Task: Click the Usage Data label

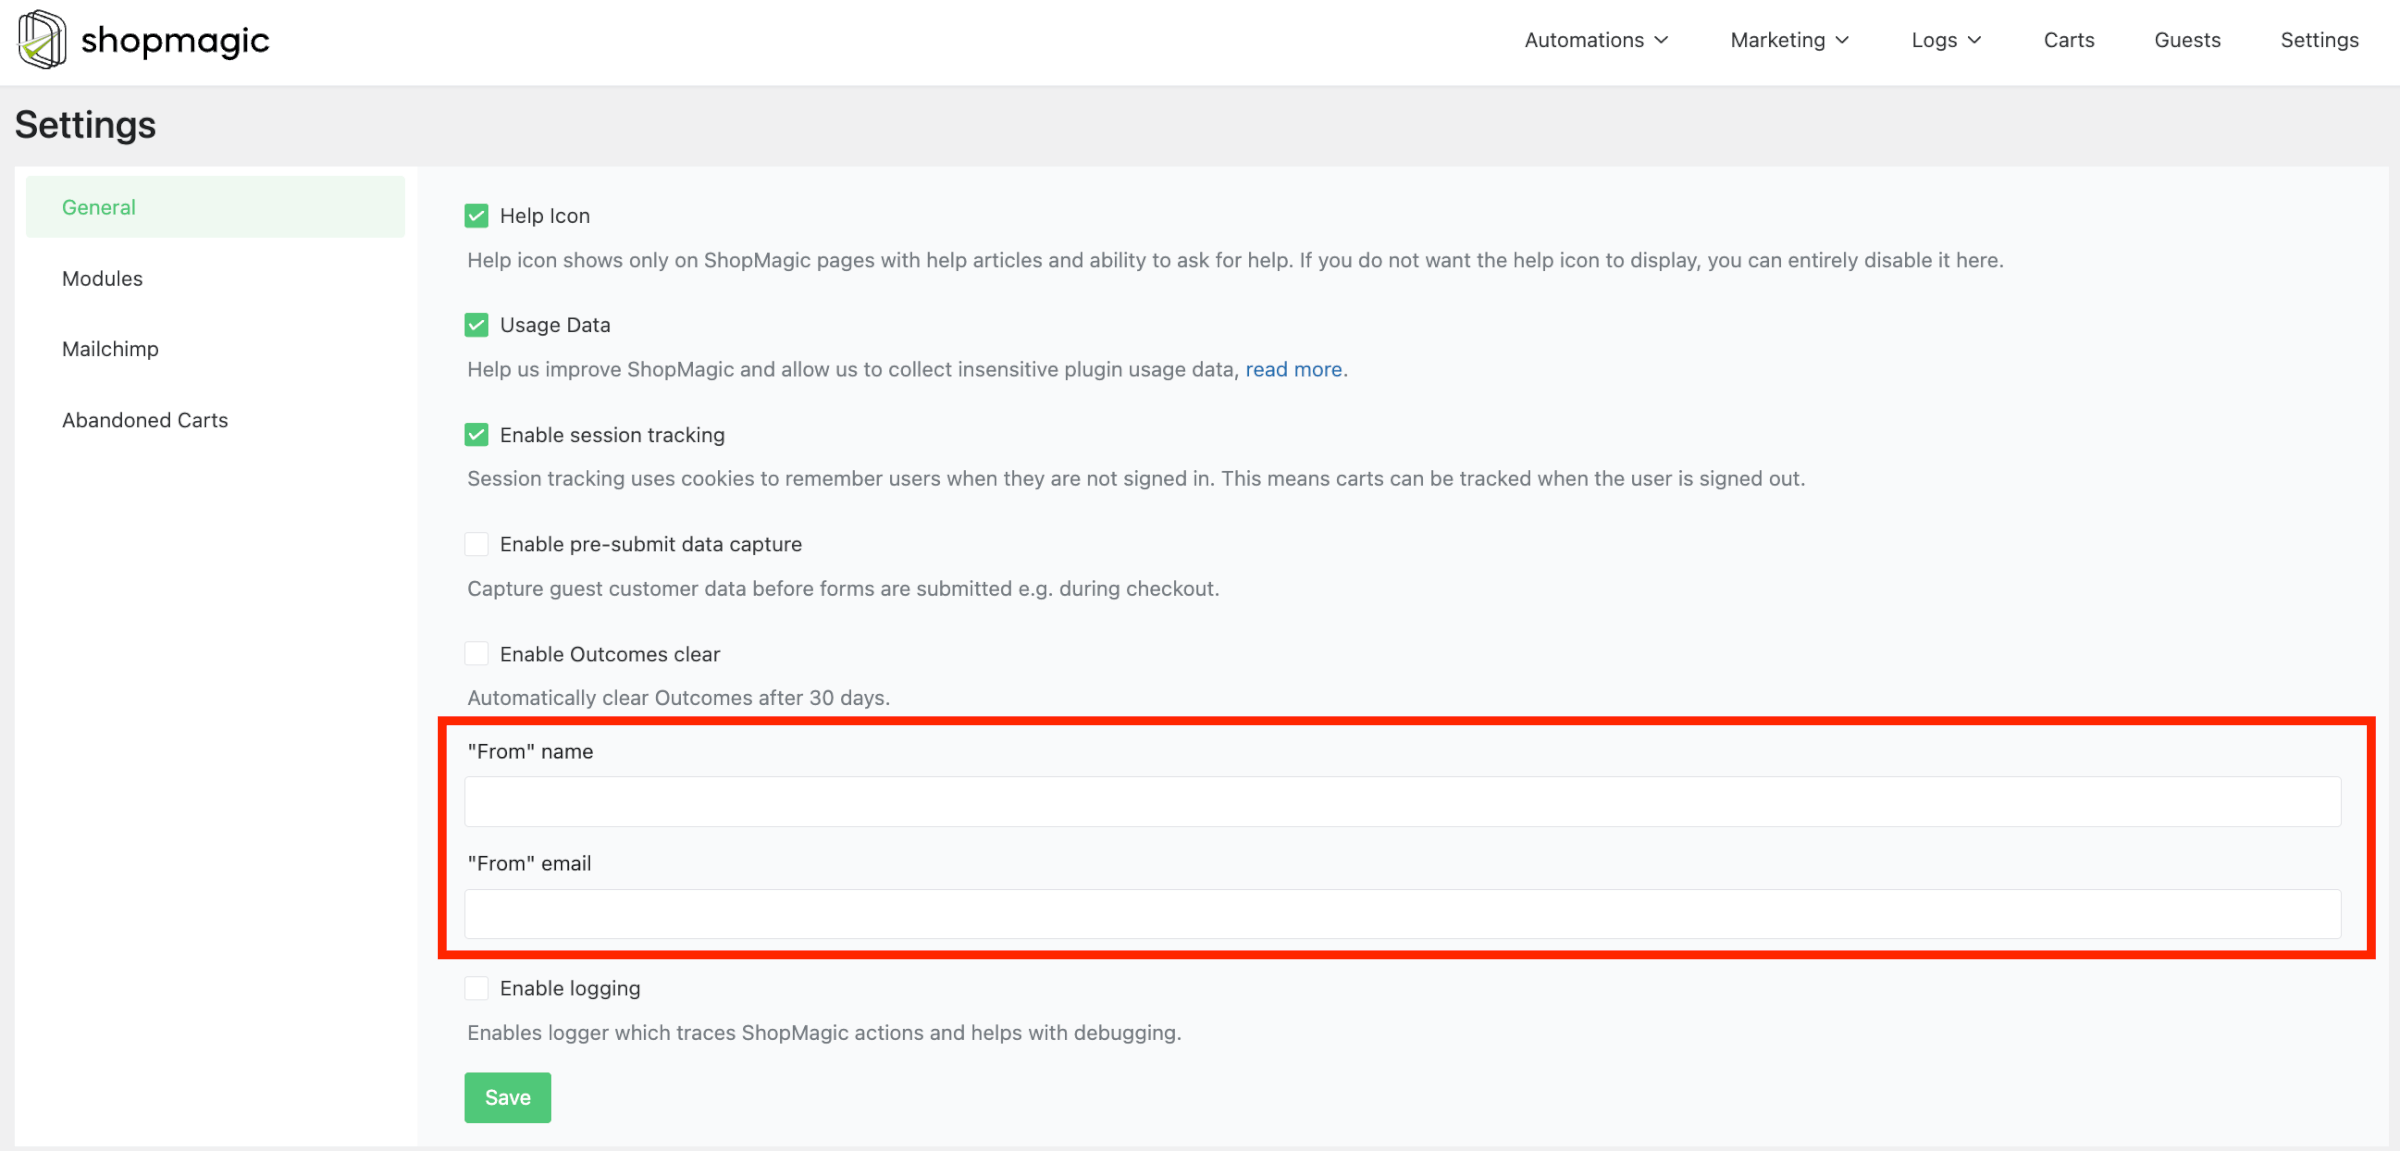Action: (555, 325)
